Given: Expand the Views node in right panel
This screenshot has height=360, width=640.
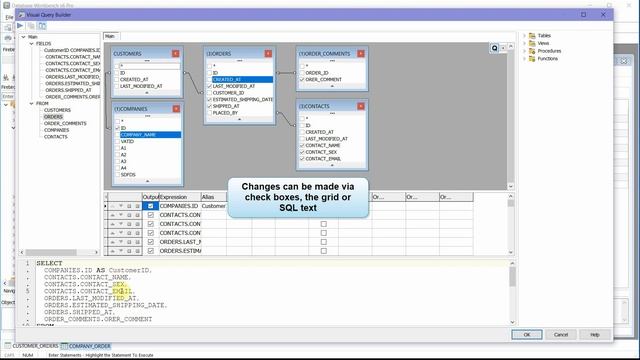Looking at the screenshot, I should point(524,43).
